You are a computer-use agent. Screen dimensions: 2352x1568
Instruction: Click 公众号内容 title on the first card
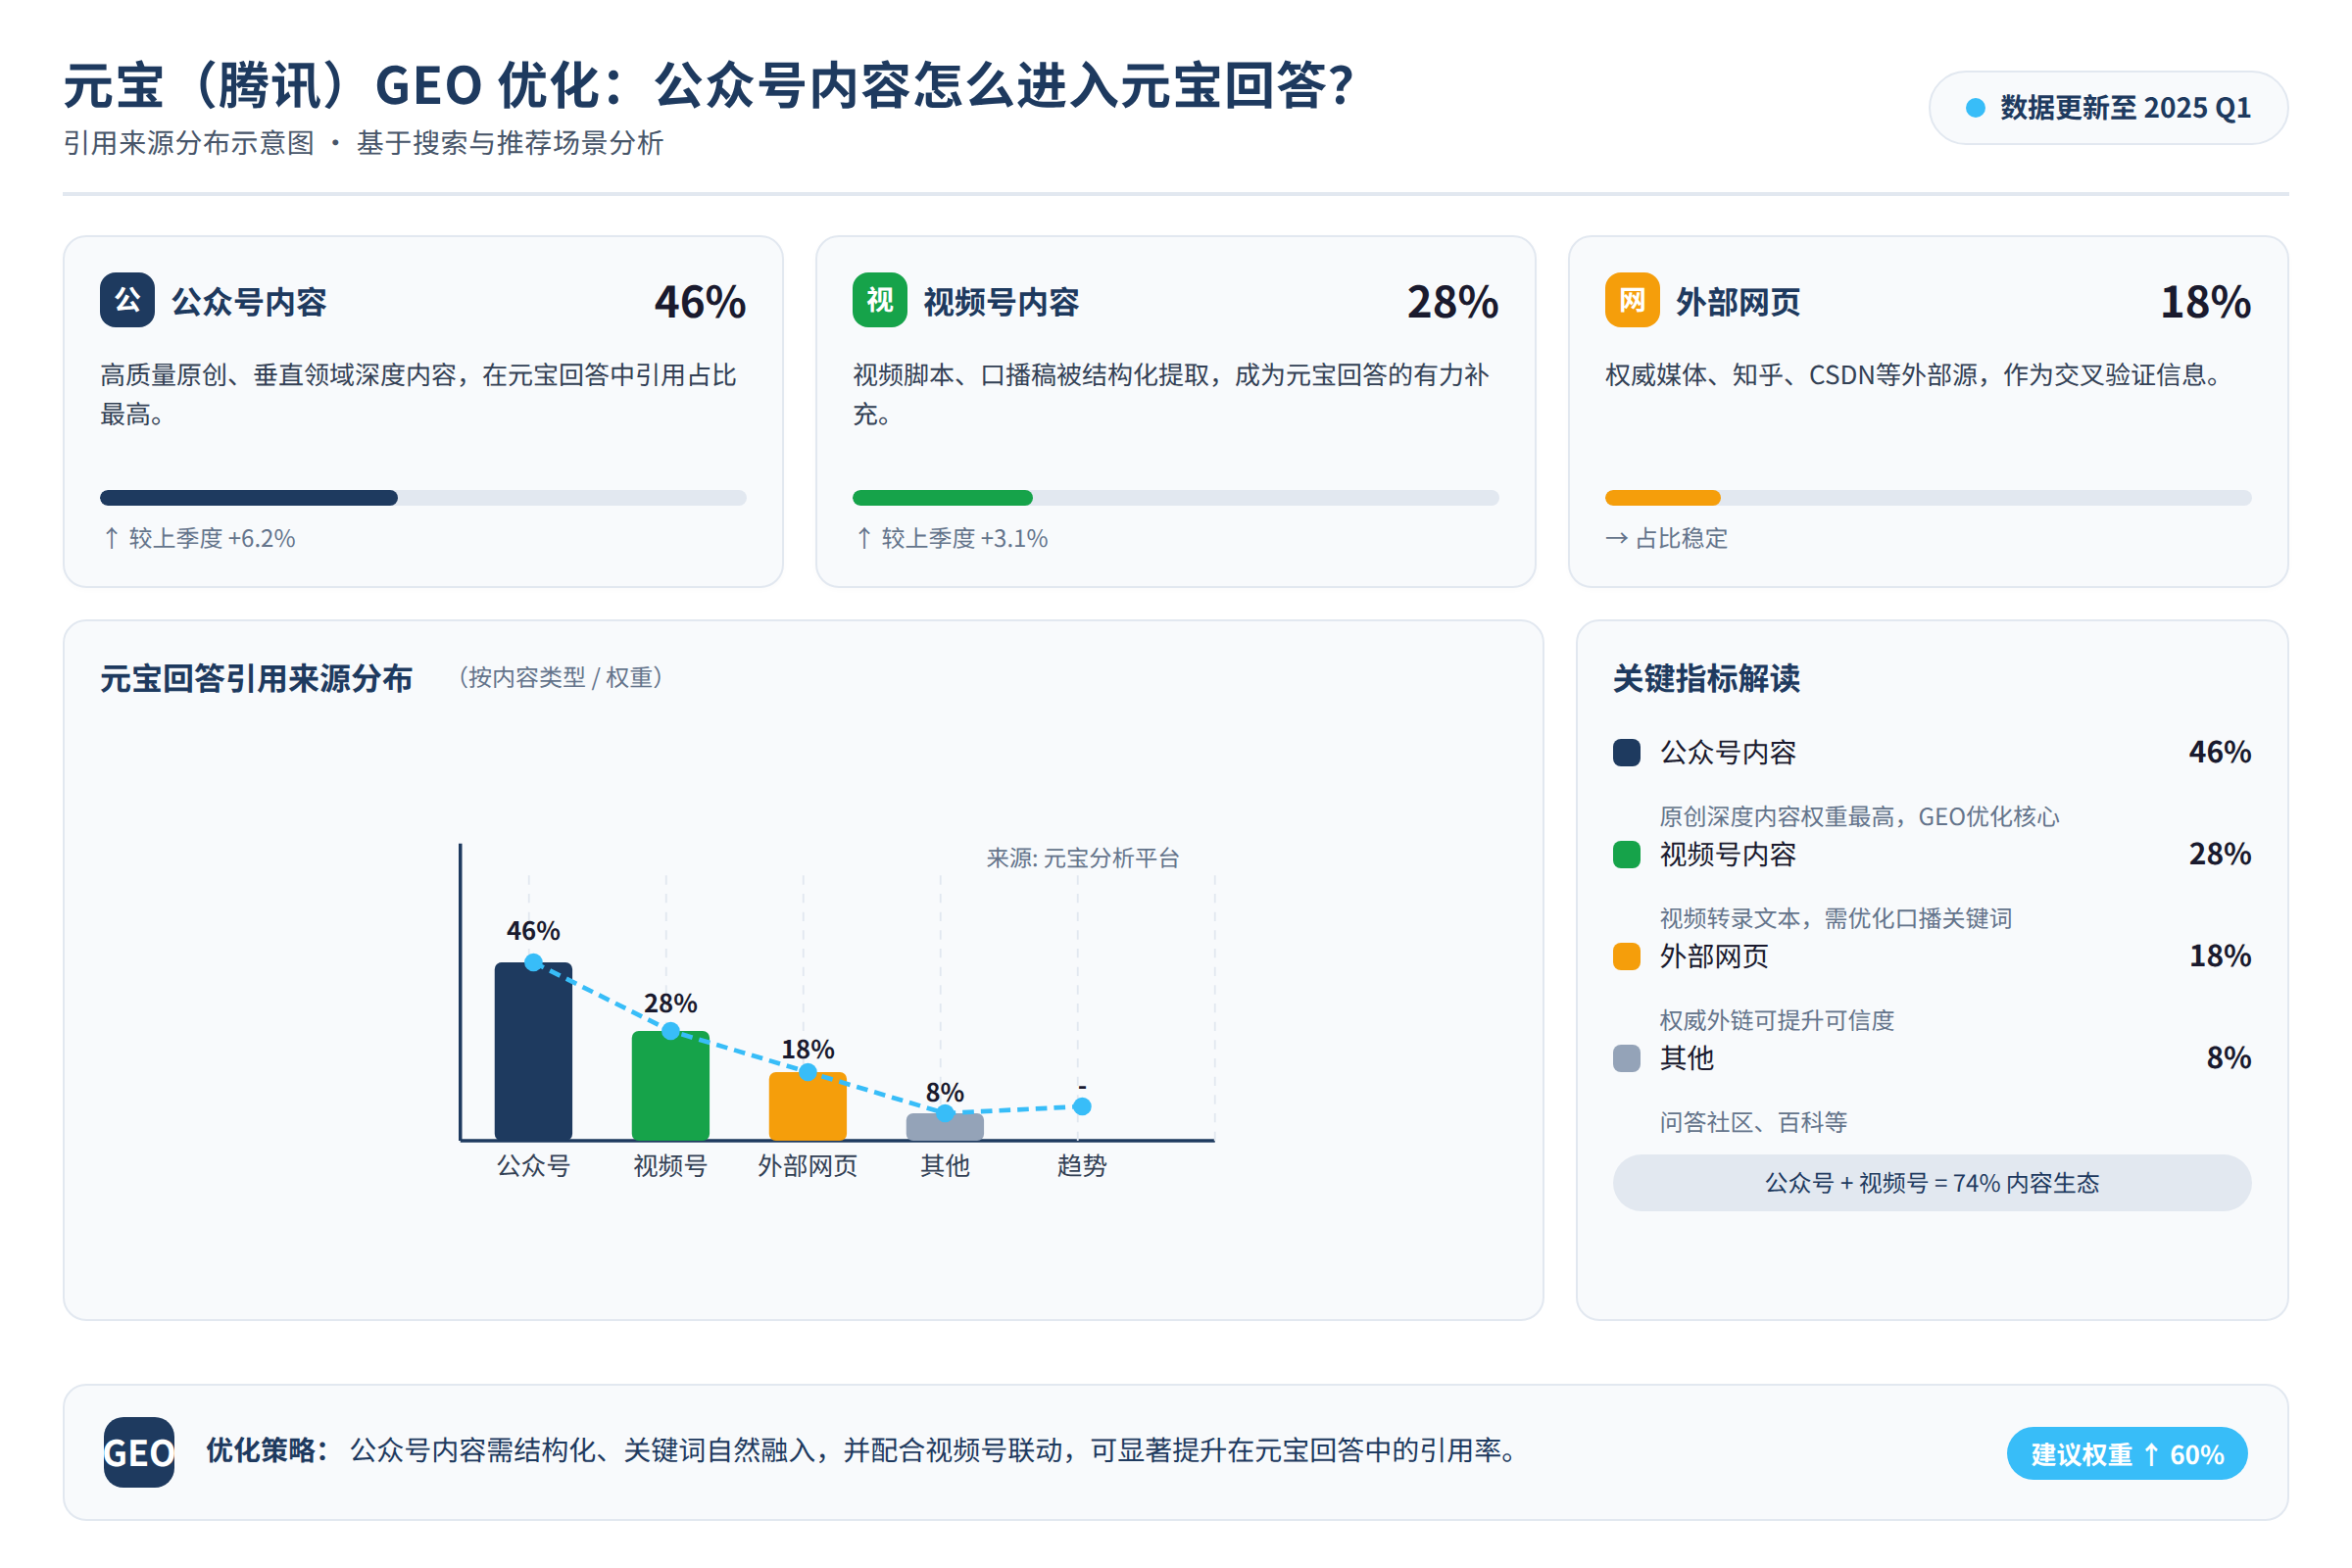[x=249, y=302]
